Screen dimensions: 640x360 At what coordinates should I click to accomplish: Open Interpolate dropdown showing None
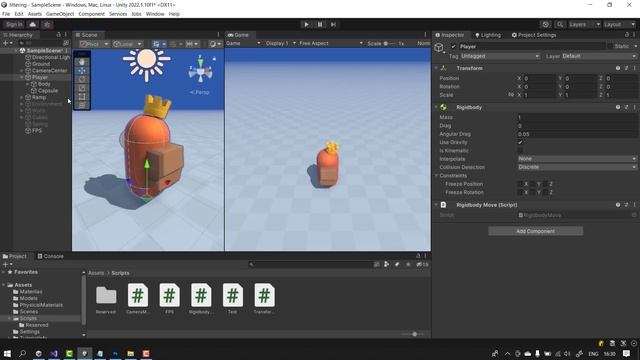[x=577, y=159]
